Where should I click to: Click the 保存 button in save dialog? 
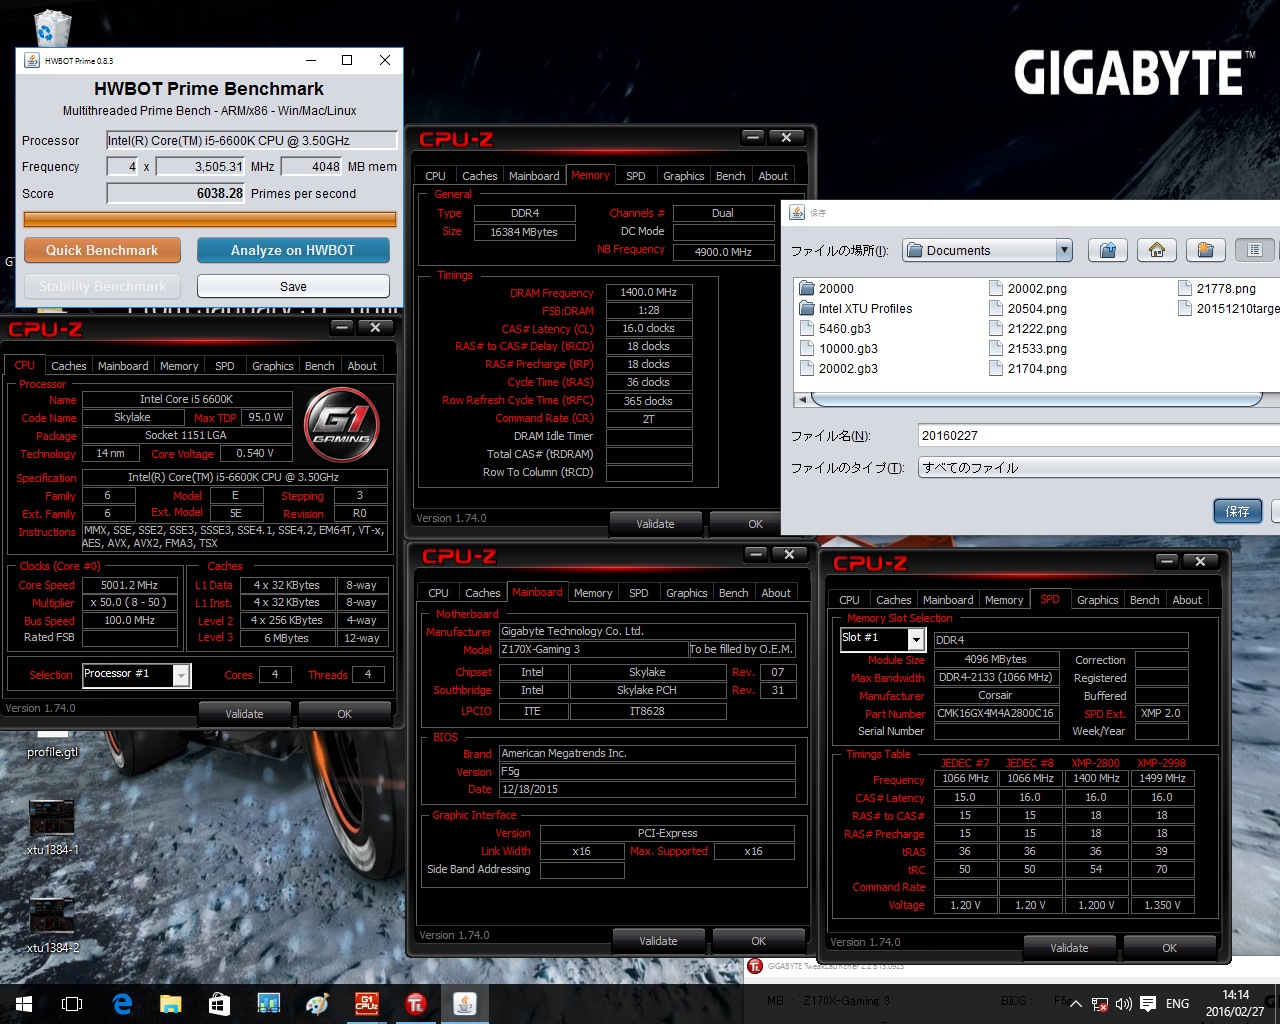1238,511
